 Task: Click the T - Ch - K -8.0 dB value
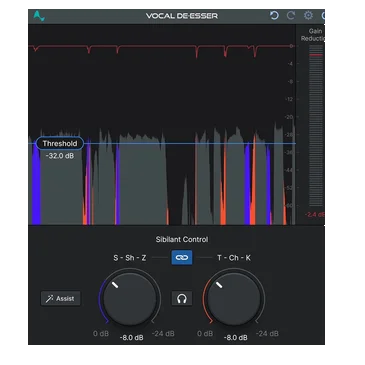tap(236, 337)
